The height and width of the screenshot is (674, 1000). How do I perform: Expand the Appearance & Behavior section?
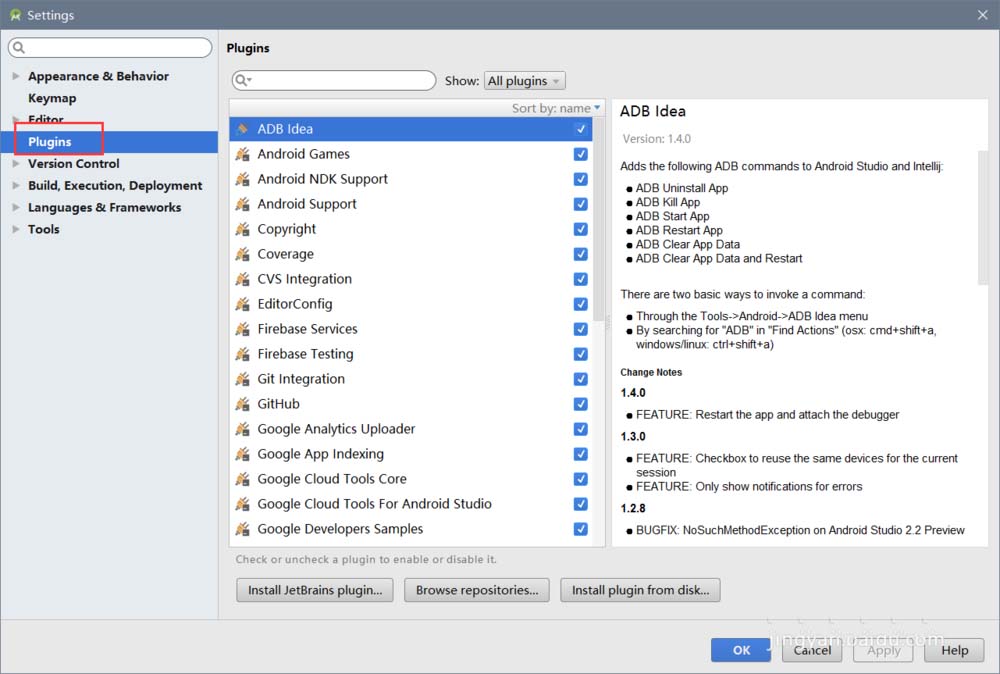pyautogui.click(x=15, y=76)
